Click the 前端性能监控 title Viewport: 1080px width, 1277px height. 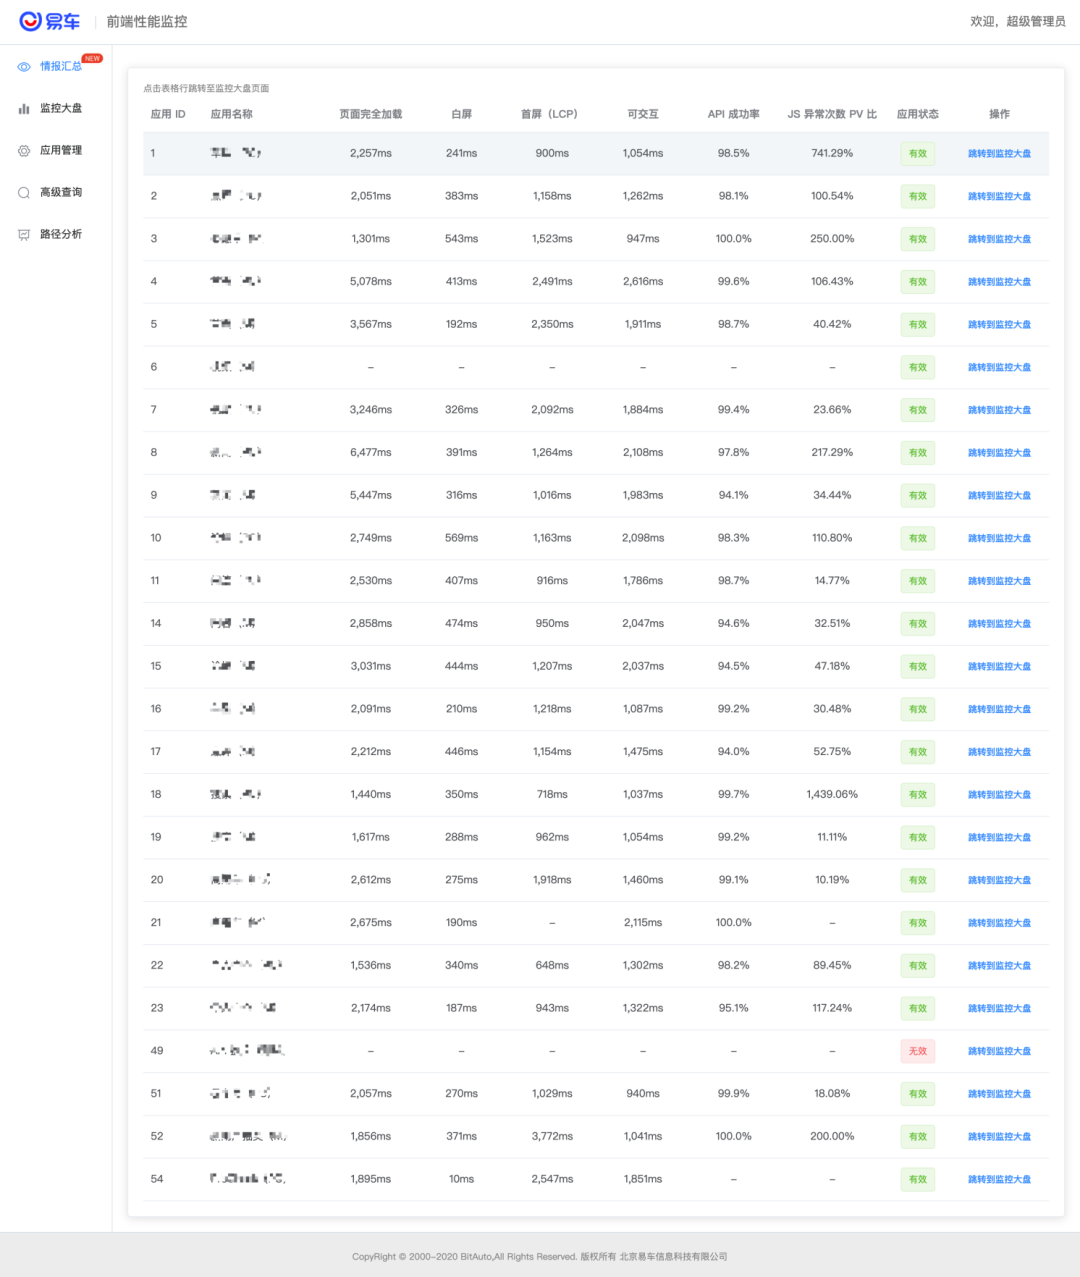[x=147, y=21]
